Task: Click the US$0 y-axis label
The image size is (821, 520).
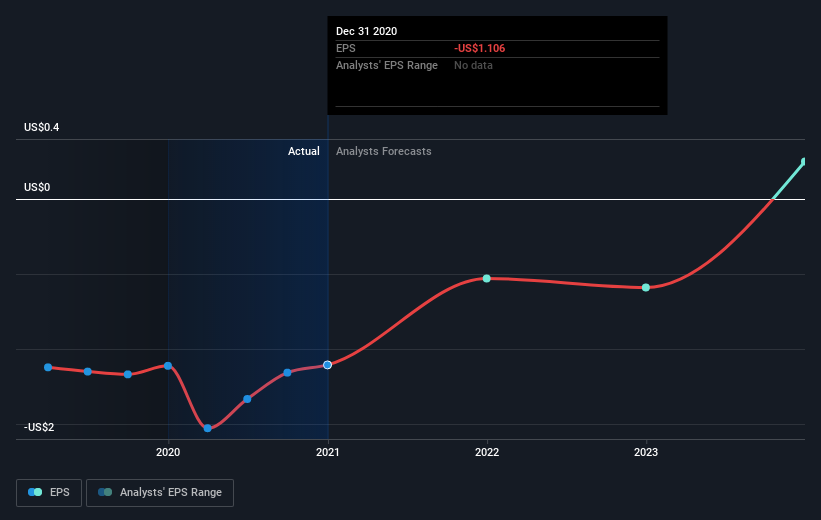Action: click(x=37, y=187)
